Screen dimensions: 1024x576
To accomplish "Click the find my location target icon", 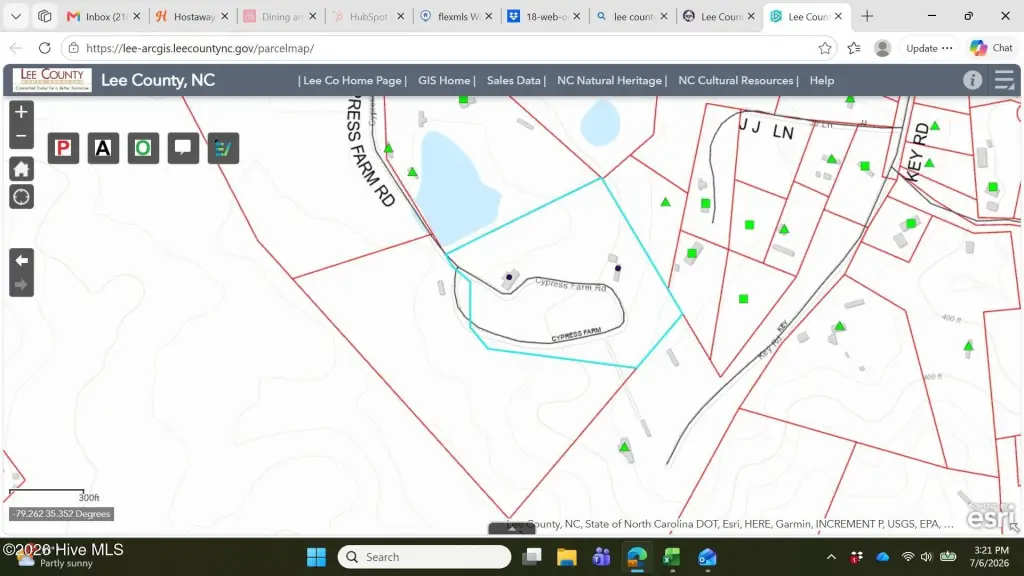I will coord(21,197).
